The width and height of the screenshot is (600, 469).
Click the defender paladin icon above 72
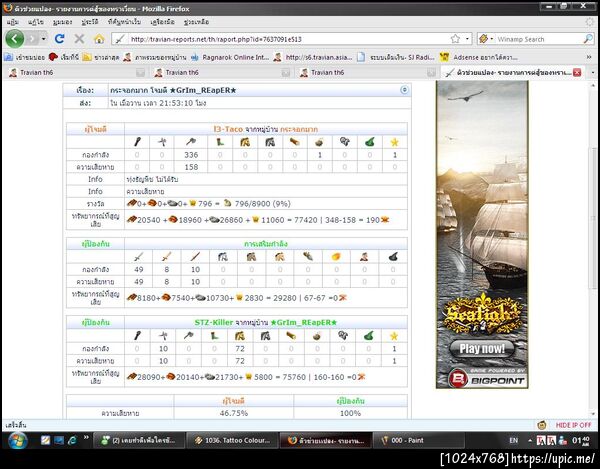coord(240,336)
